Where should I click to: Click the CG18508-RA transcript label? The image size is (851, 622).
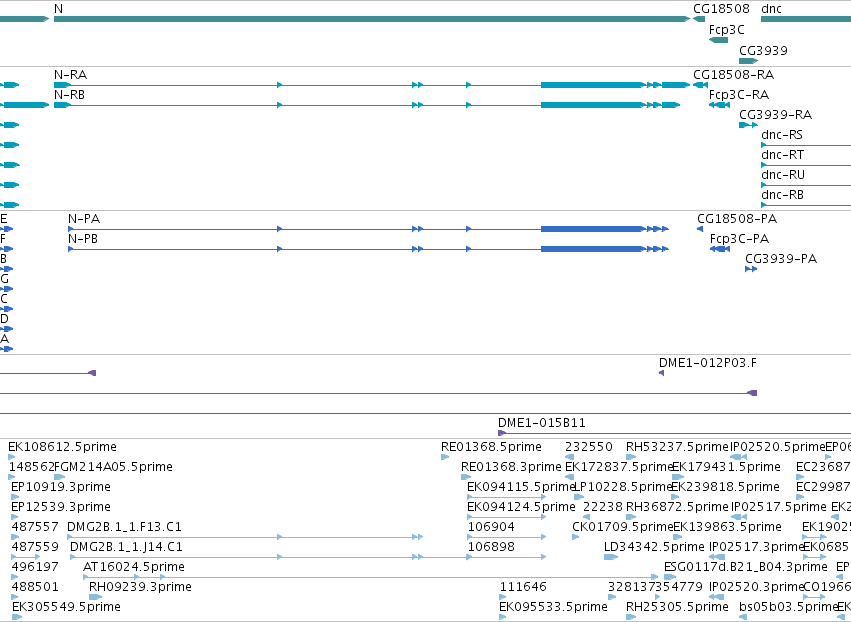click(x=734, y=75)
